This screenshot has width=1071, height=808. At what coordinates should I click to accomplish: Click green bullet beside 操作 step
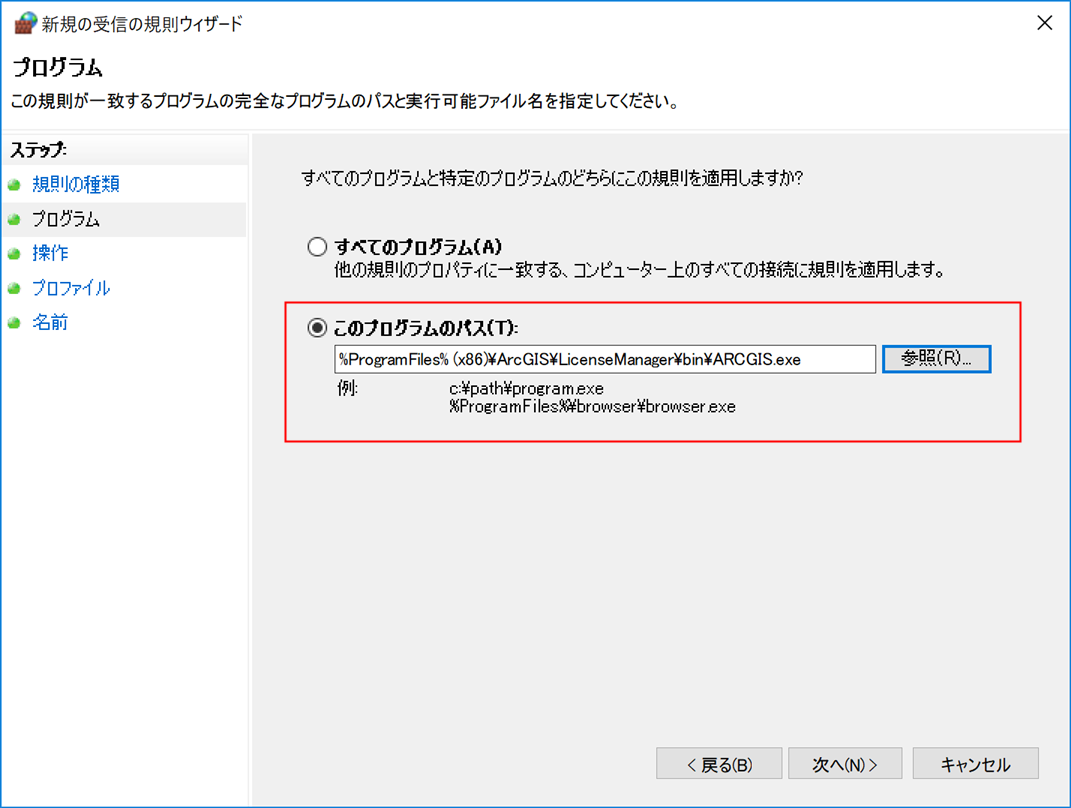14,254
